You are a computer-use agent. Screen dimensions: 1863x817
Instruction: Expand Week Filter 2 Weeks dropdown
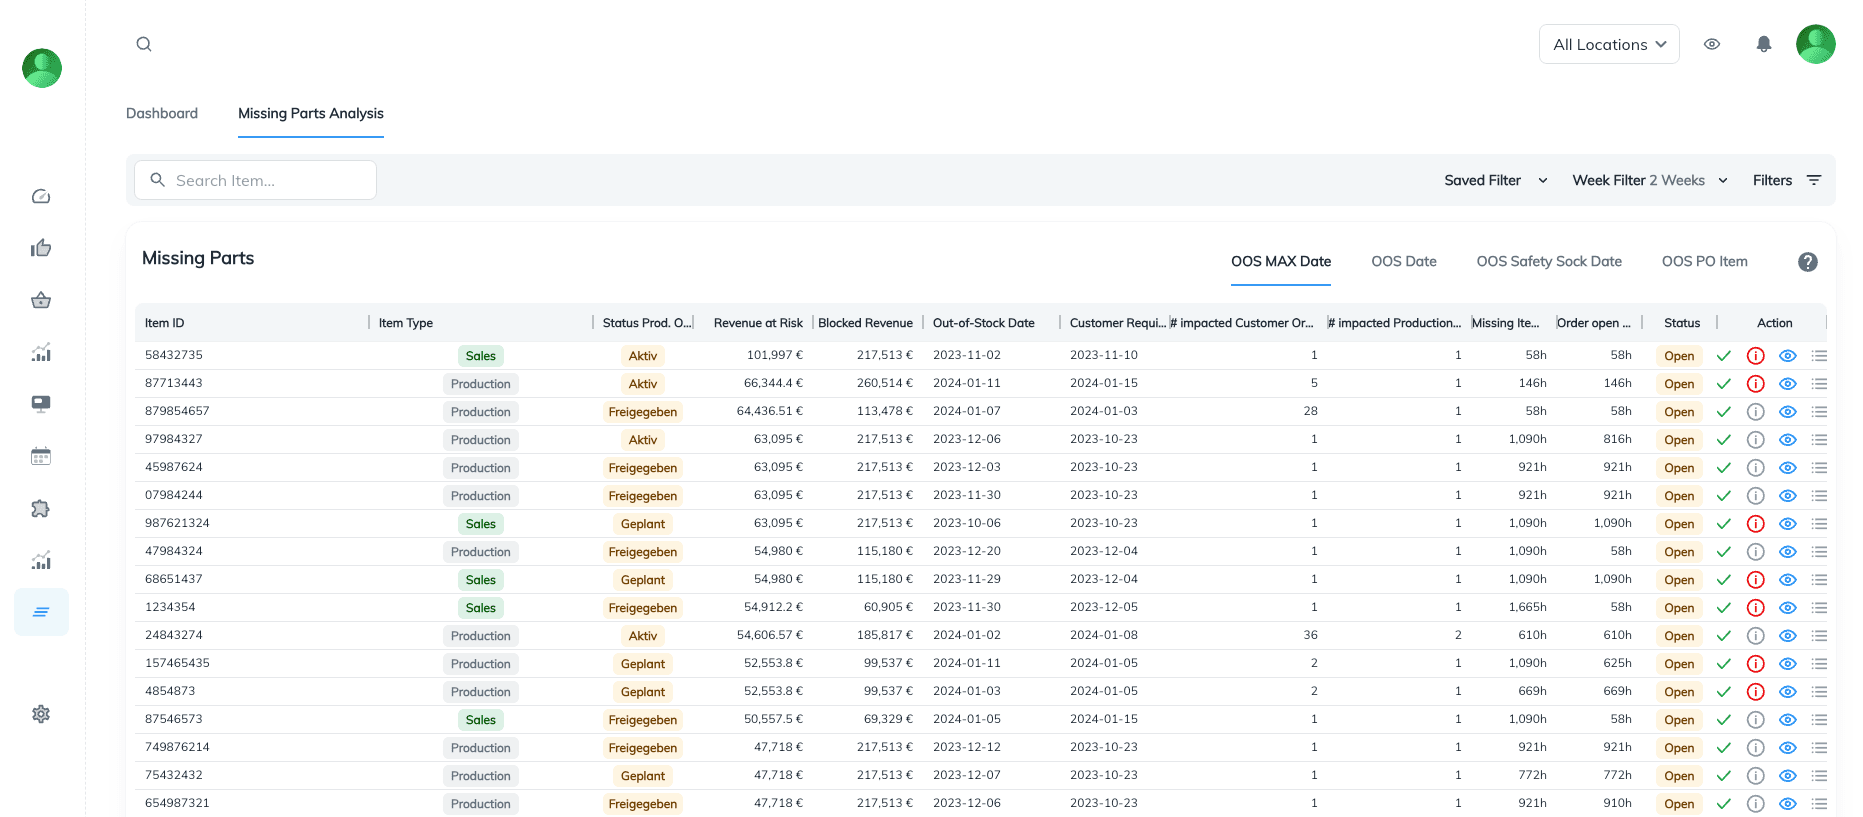tap(1649, 180)
